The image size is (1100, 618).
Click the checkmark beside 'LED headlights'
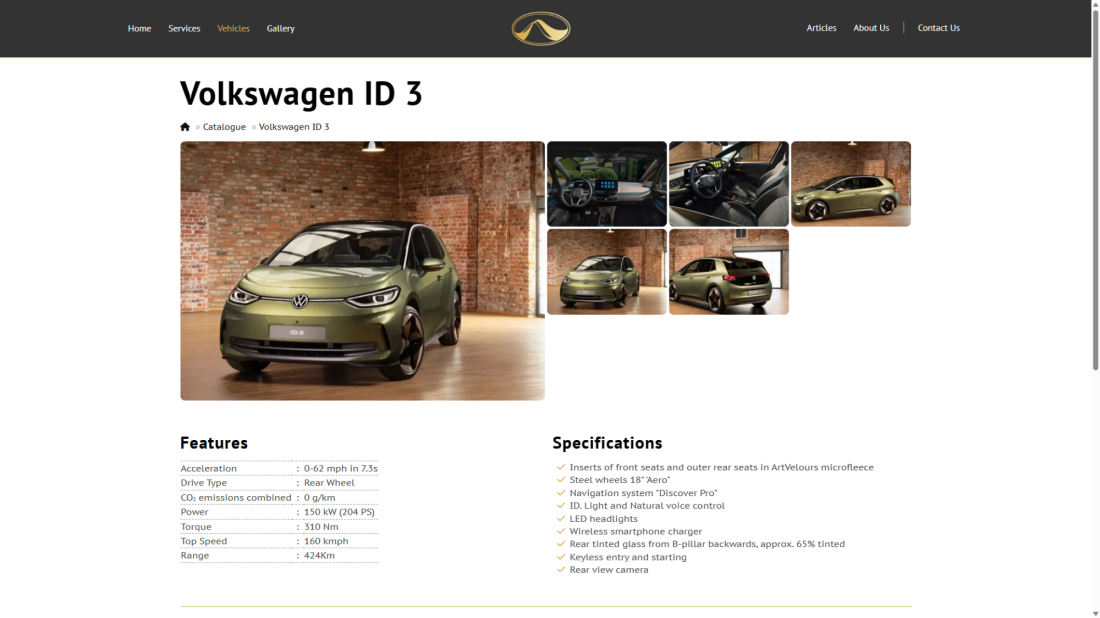(x=561, y=518)
